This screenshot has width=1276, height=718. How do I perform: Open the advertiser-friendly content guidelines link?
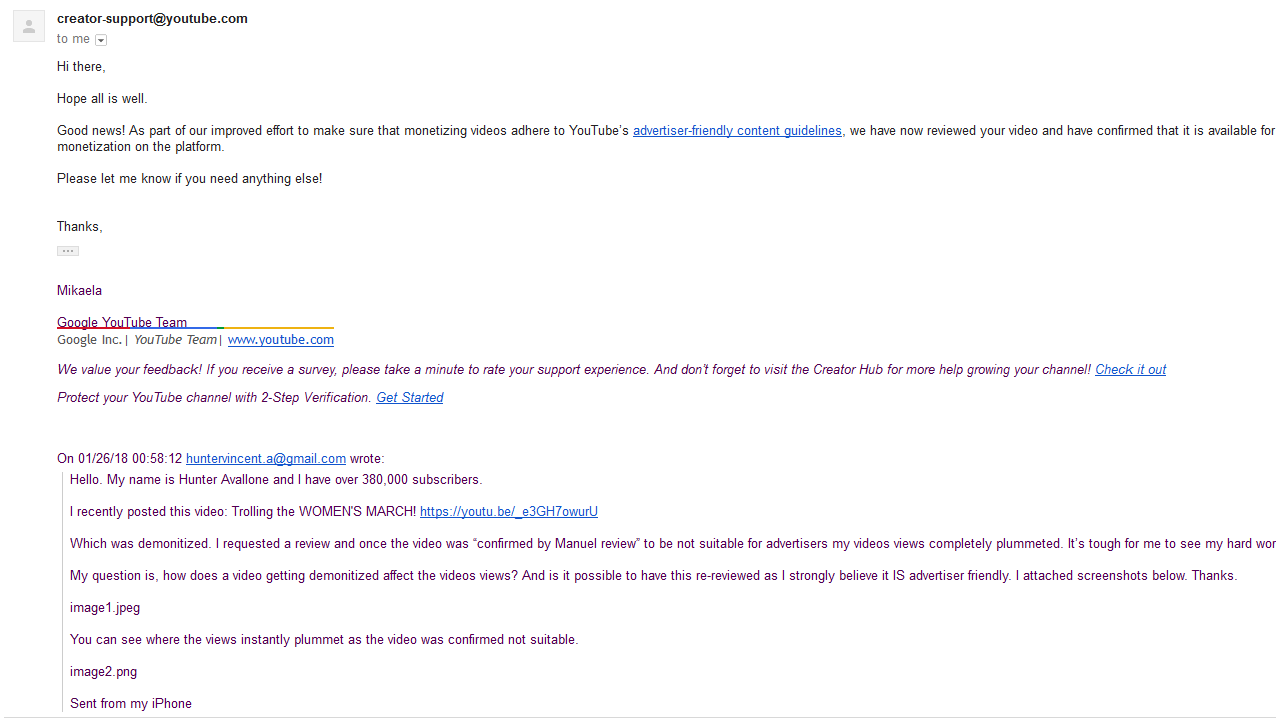(x=738, y=131)
